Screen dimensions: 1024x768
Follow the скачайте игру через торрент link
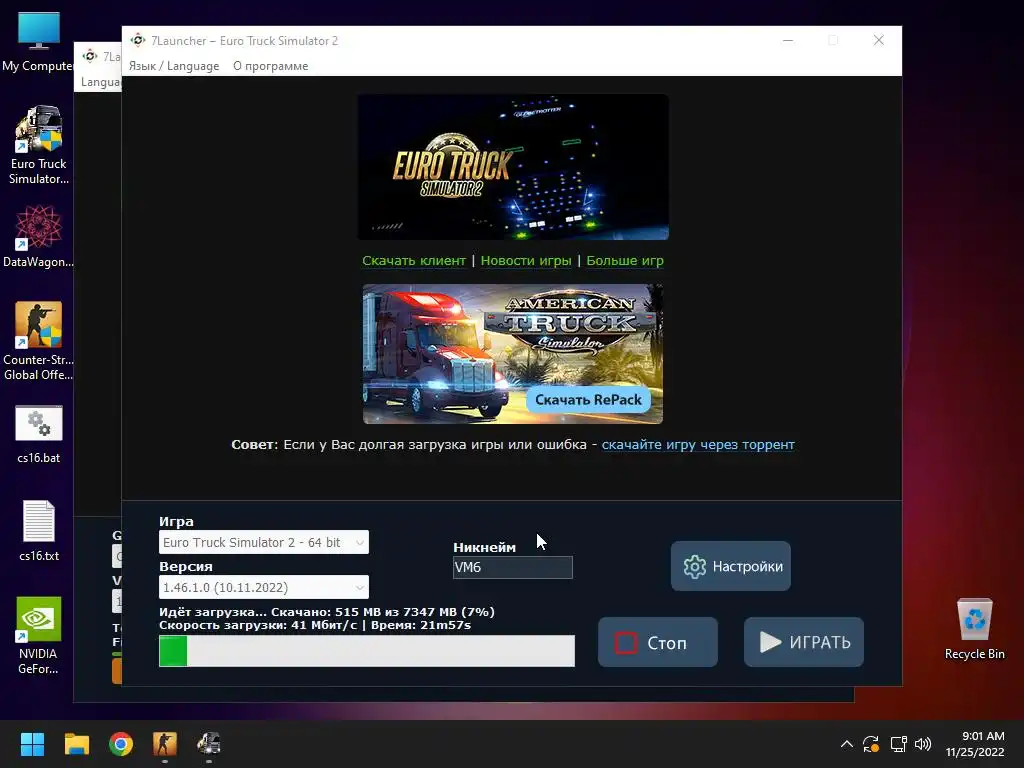click(x=698, y=445)
